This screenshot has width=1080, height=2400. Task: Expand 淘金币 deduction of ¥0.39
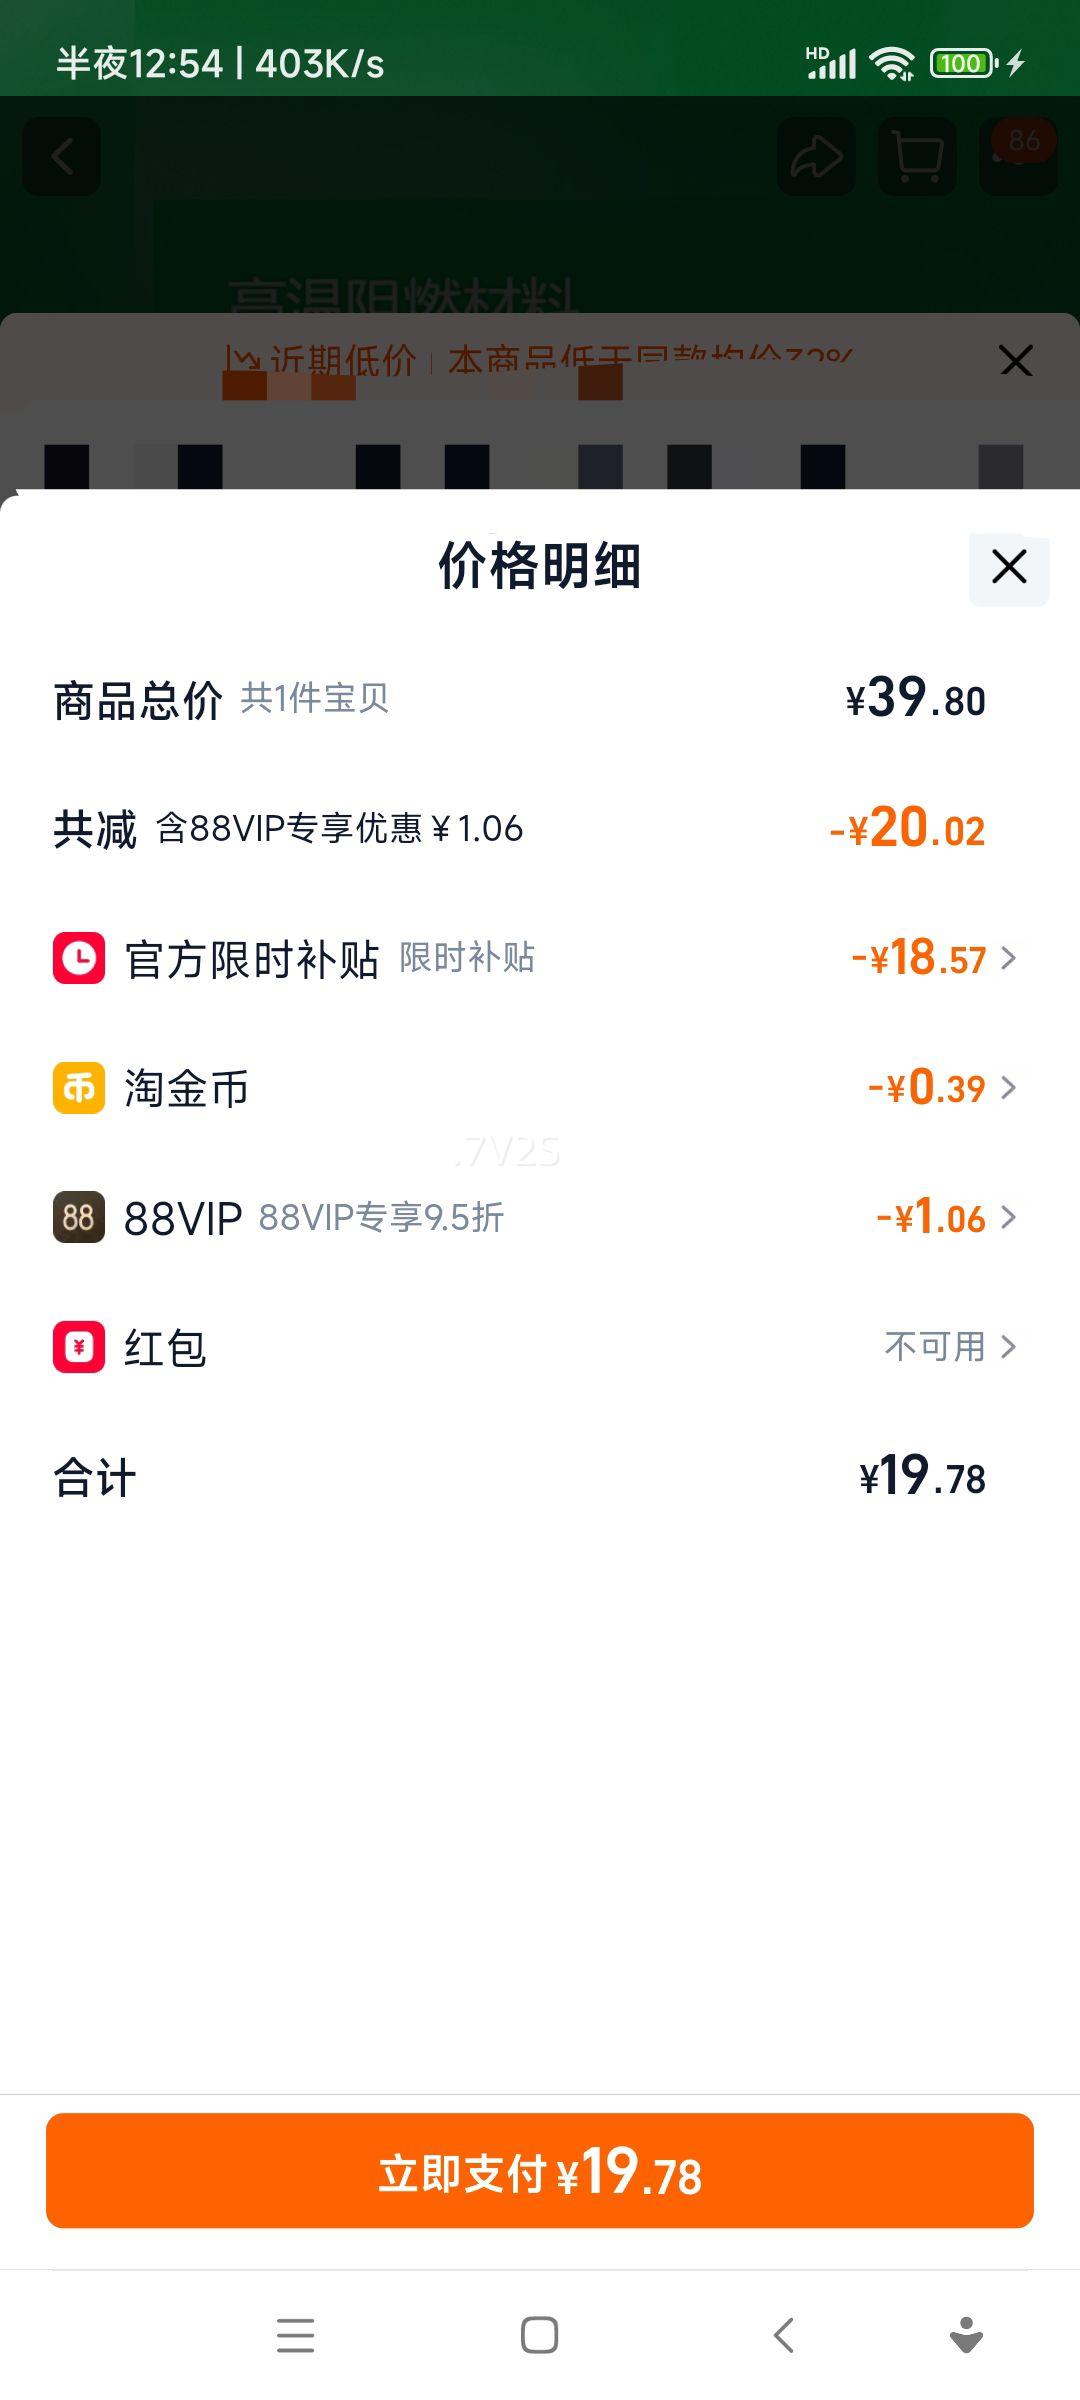(940, 1088)
